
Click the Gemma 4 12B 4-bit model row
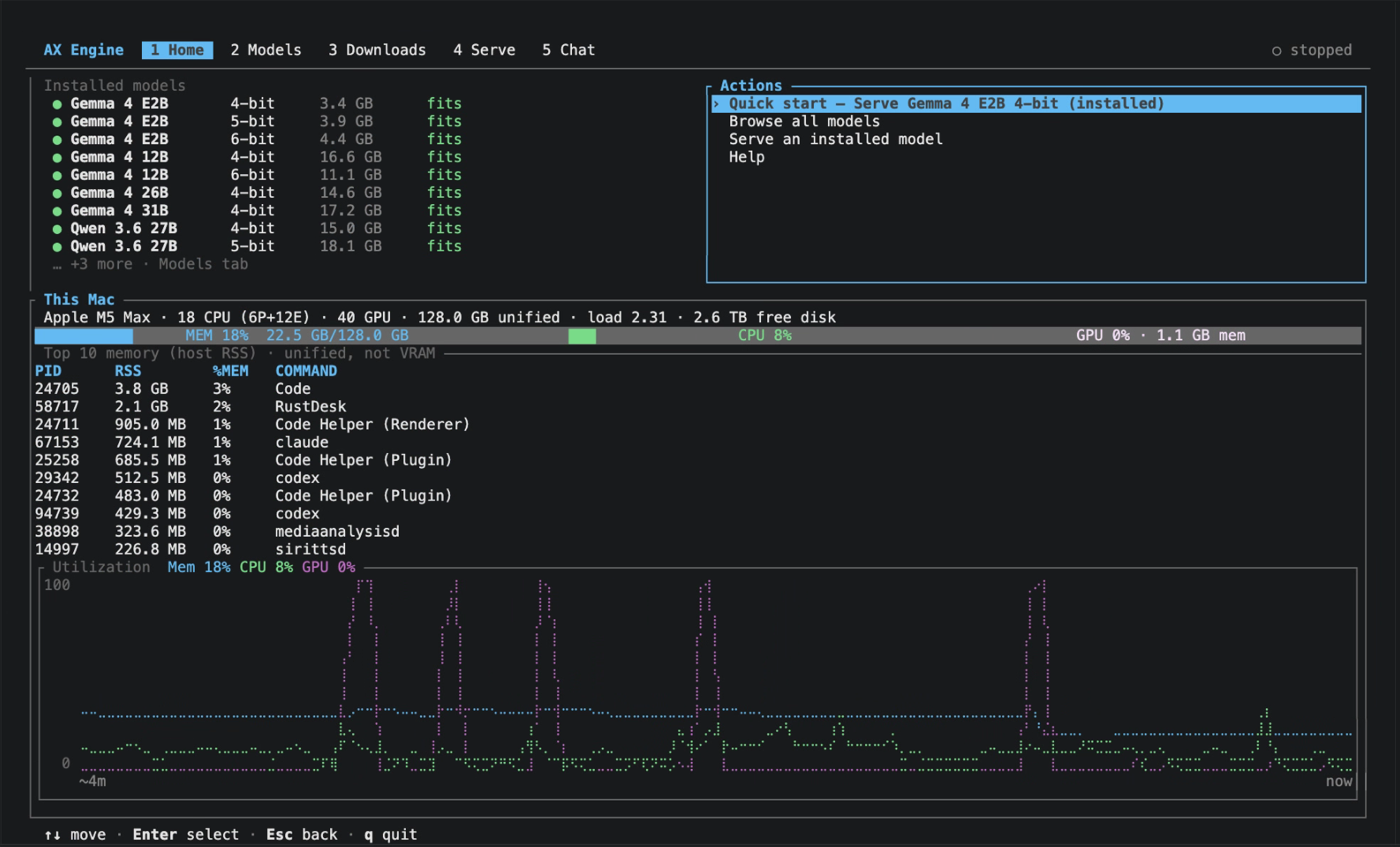point(257,158)
